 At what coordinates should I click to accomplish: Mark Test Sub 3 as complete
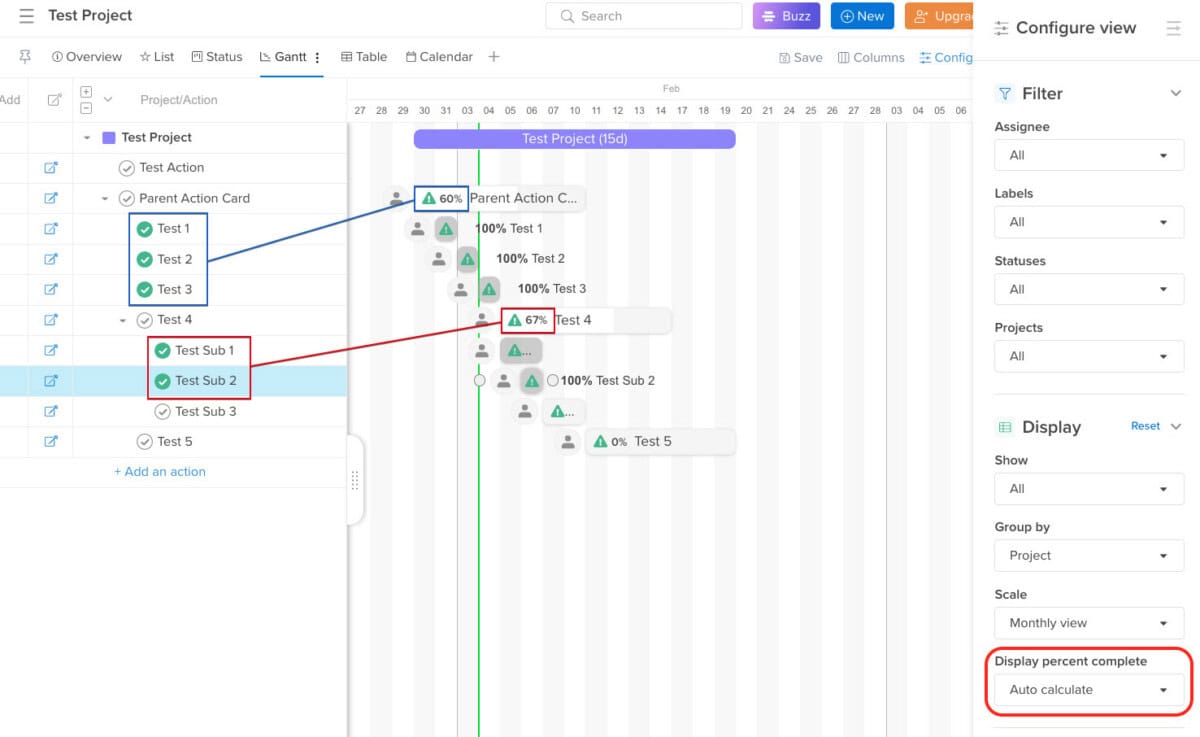(162, 411)
